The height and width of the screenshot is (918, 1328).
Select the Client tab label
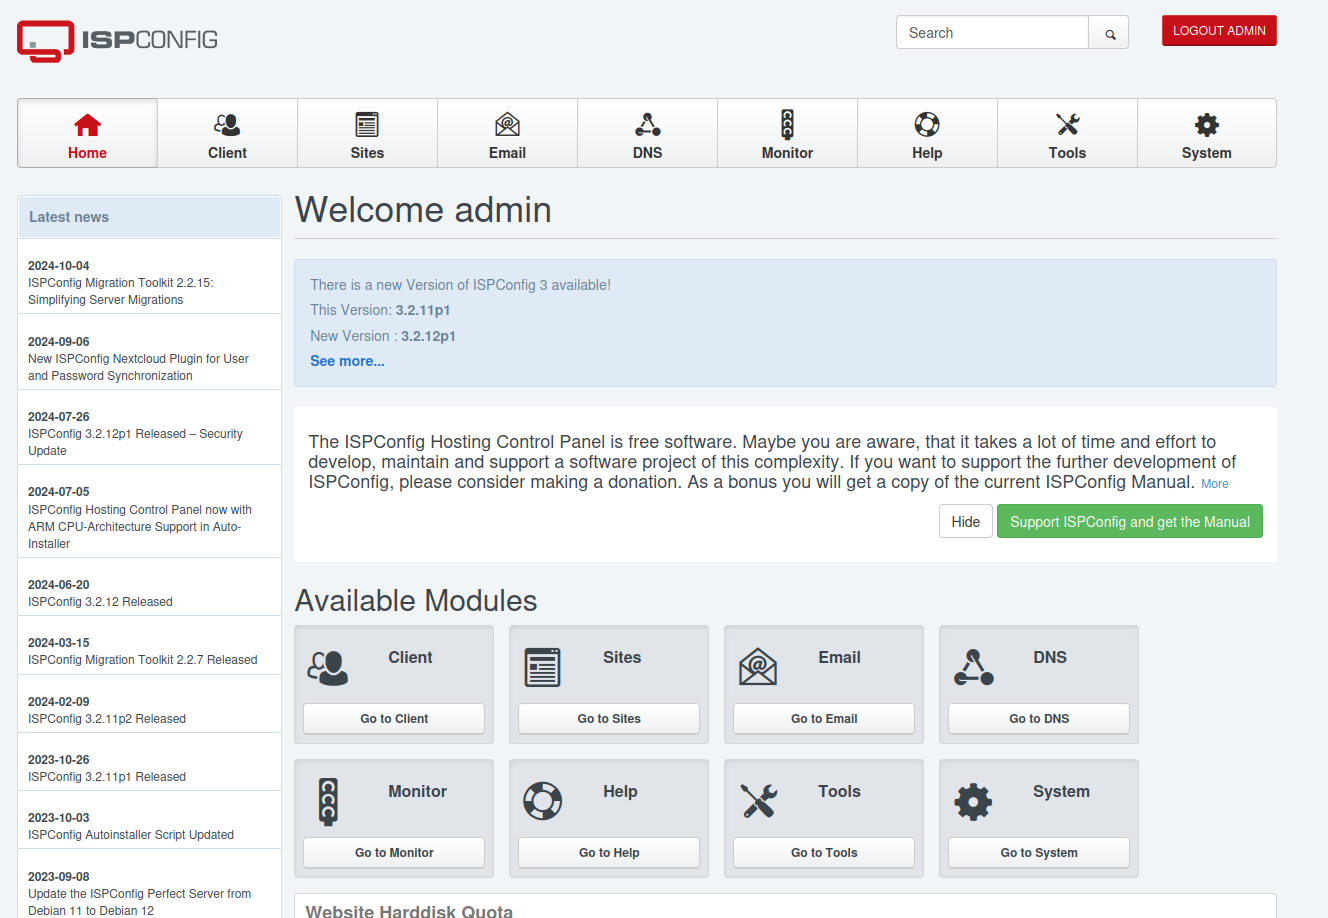[x=227, y=153]
